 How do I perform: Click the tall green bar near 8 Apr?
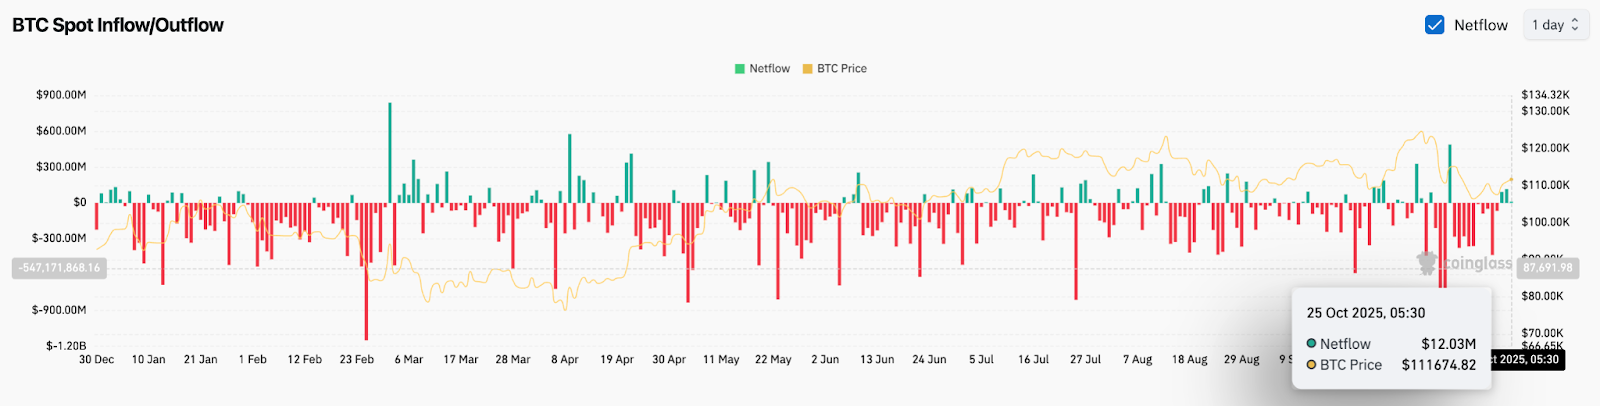569,168
